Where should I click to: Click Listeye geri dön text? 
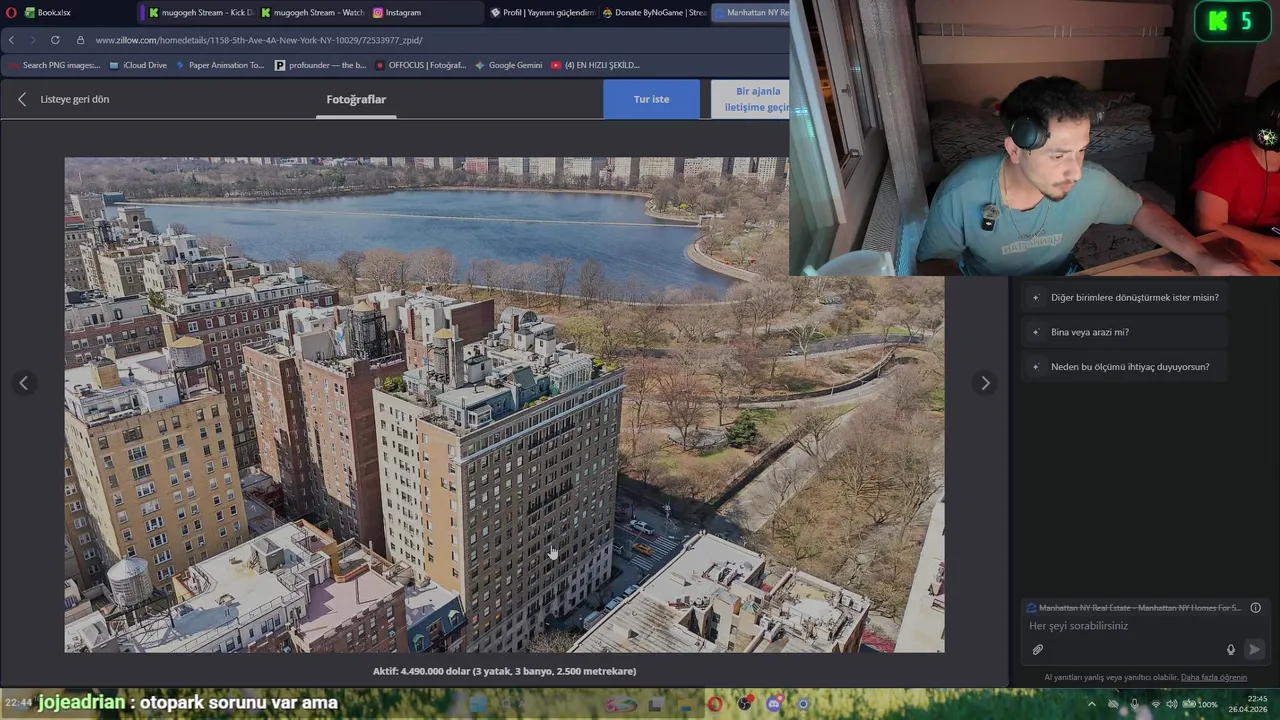75,99
